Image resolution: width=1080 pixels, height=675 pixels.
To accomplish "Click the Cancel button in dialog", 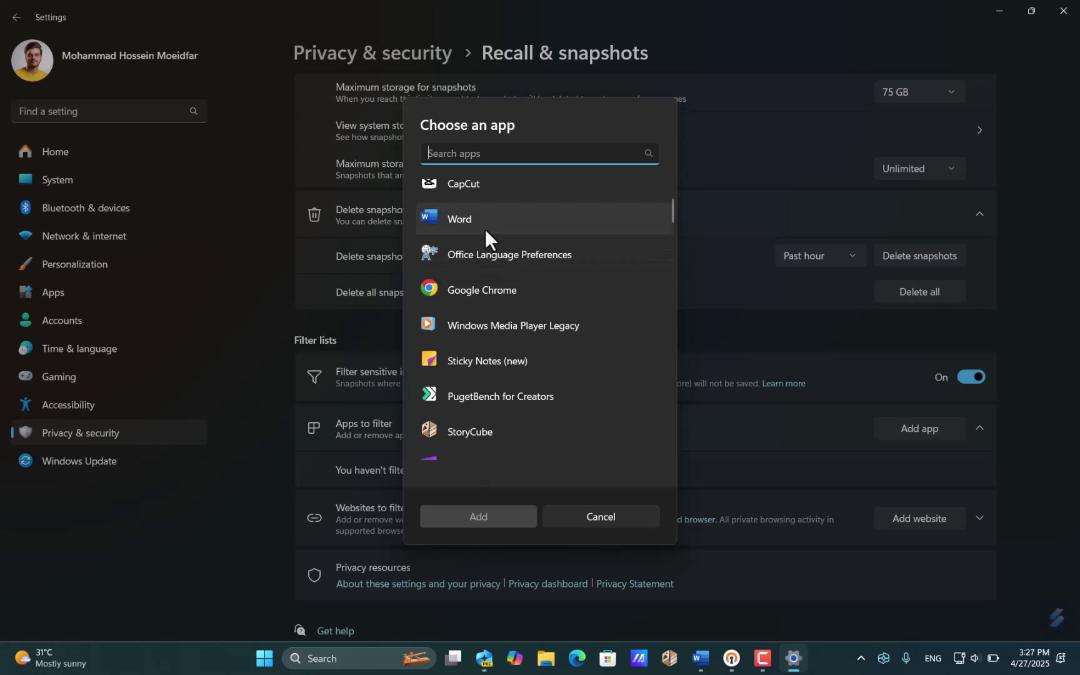I will (x=601, y=517).
